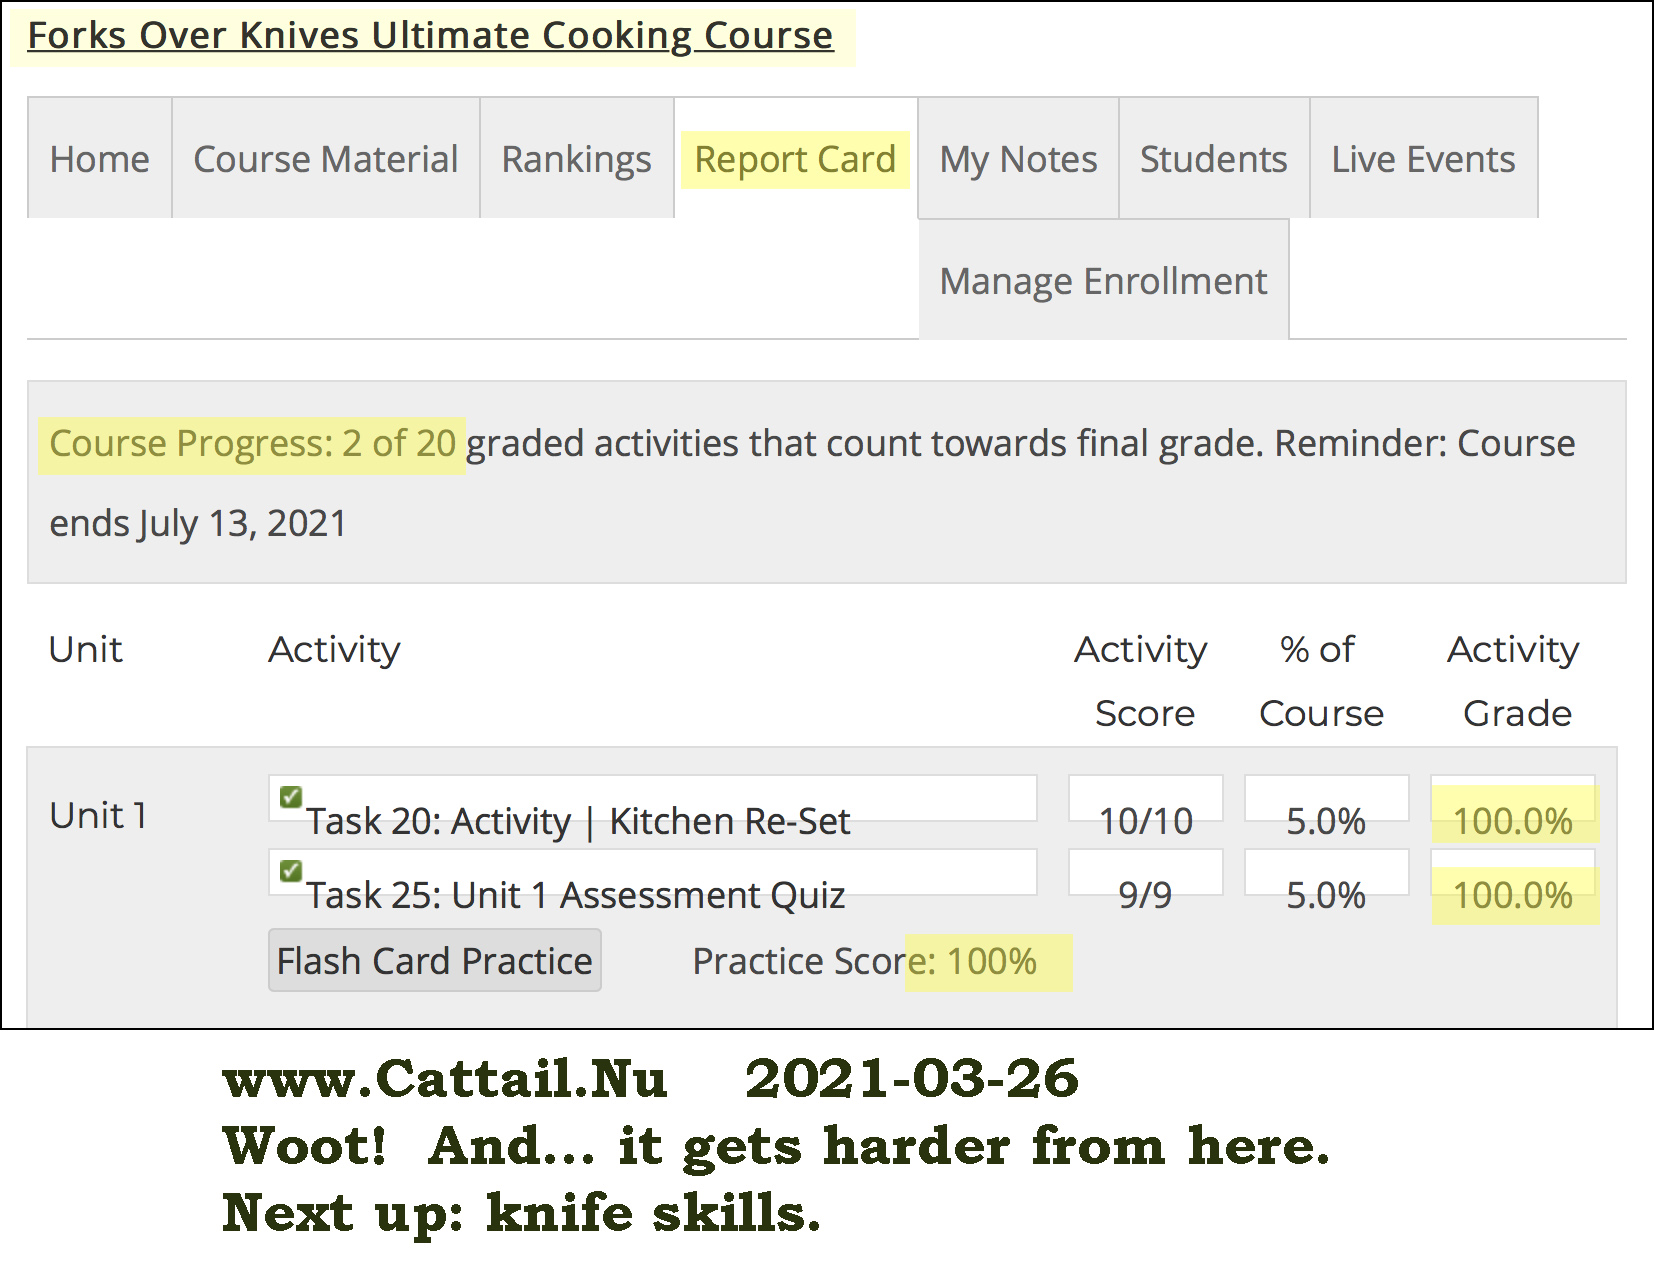Click the Activity Grade column header
Image resolution: width=1654 pixels, height=1274 pixels.
pos(1514,681)
